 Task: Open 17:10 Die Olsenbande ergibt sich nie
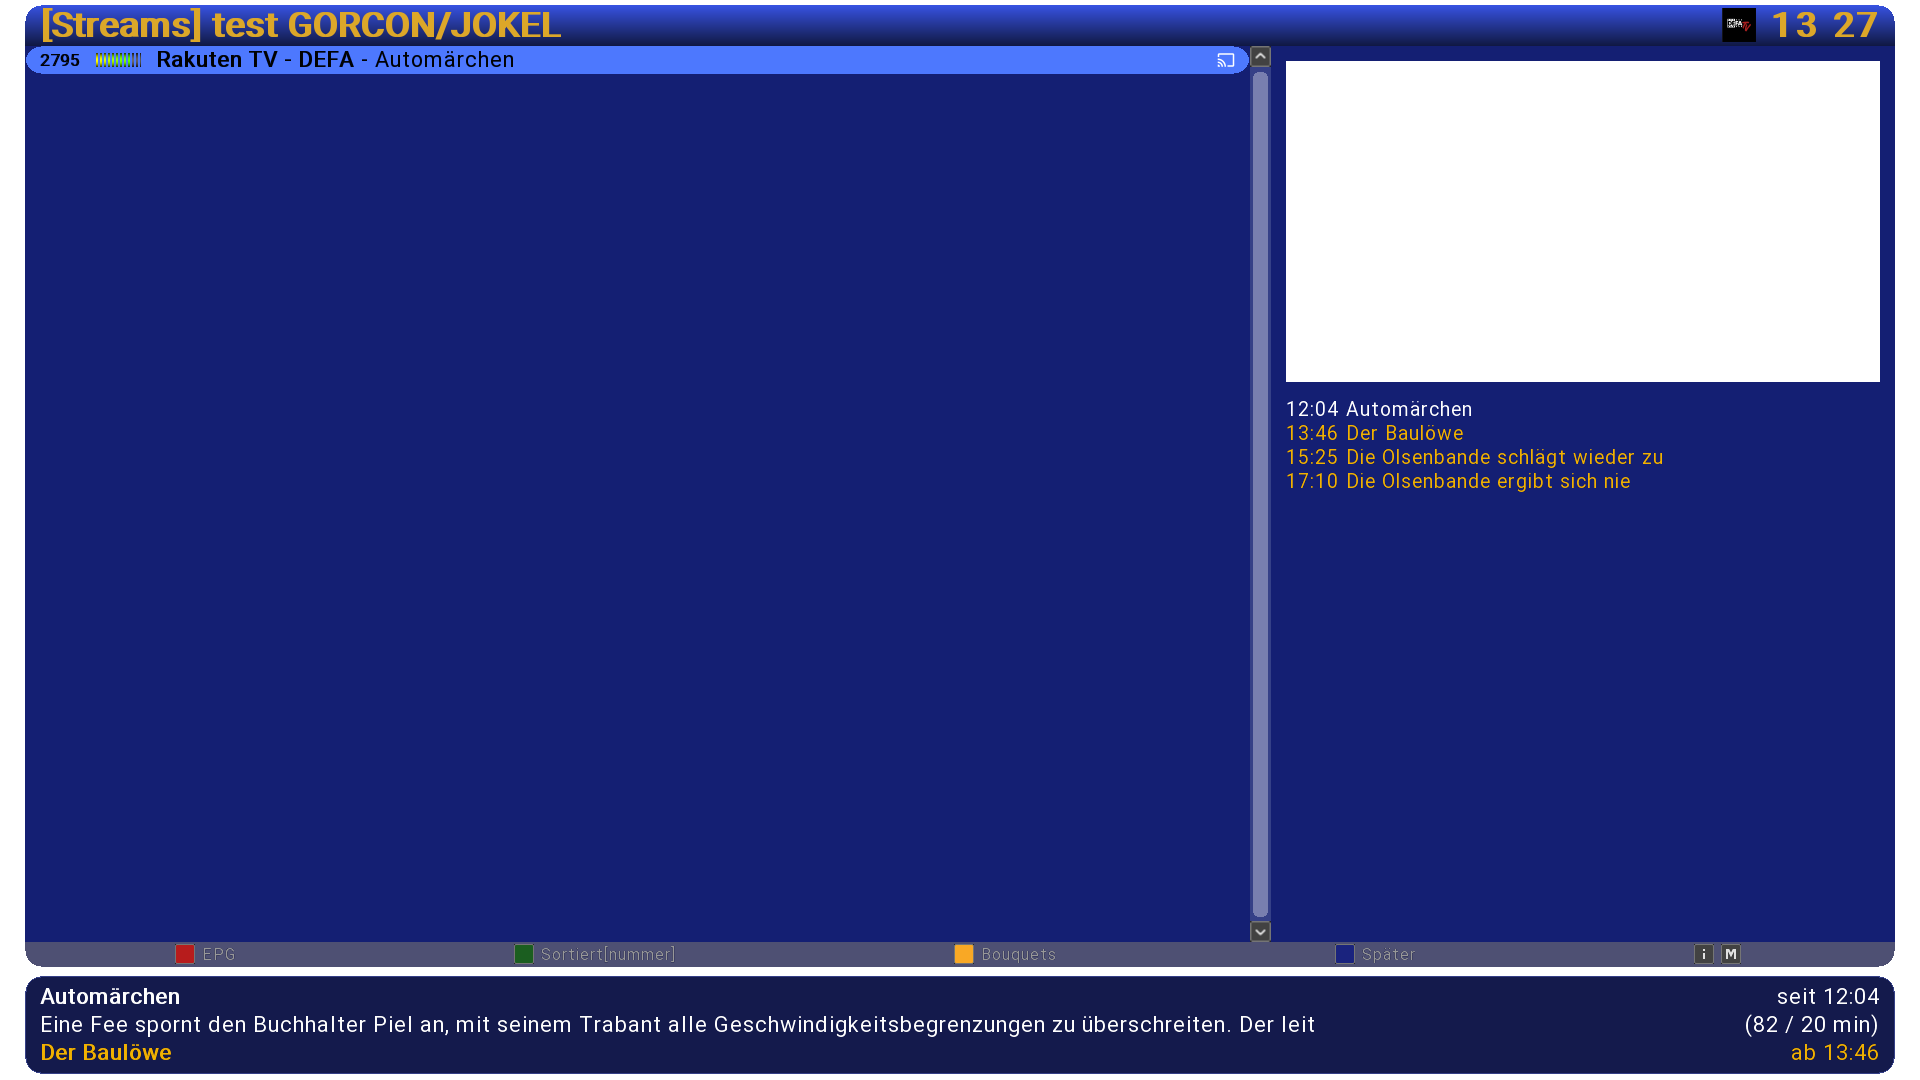pyautogui.click(x=1458, y=481)
